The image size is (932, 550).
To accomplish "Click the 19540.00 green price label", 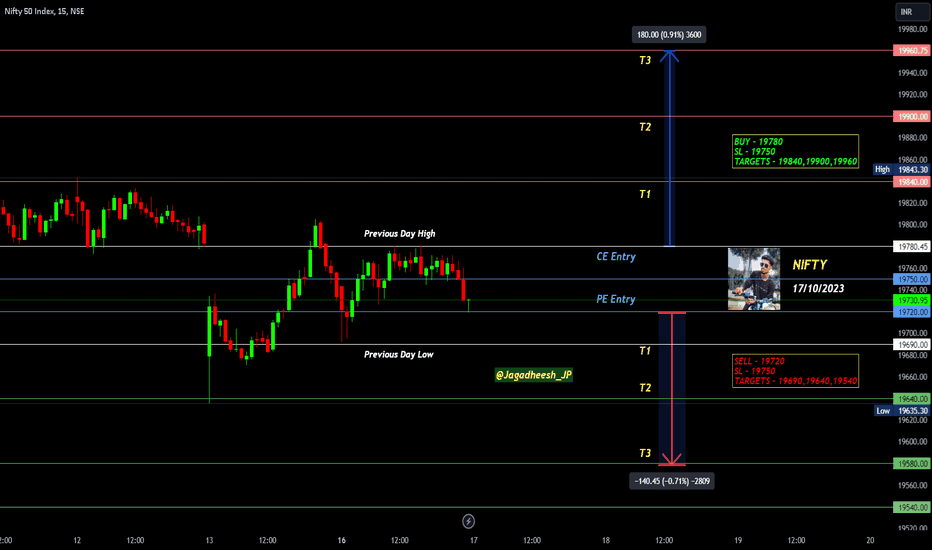I will [912, 508].
